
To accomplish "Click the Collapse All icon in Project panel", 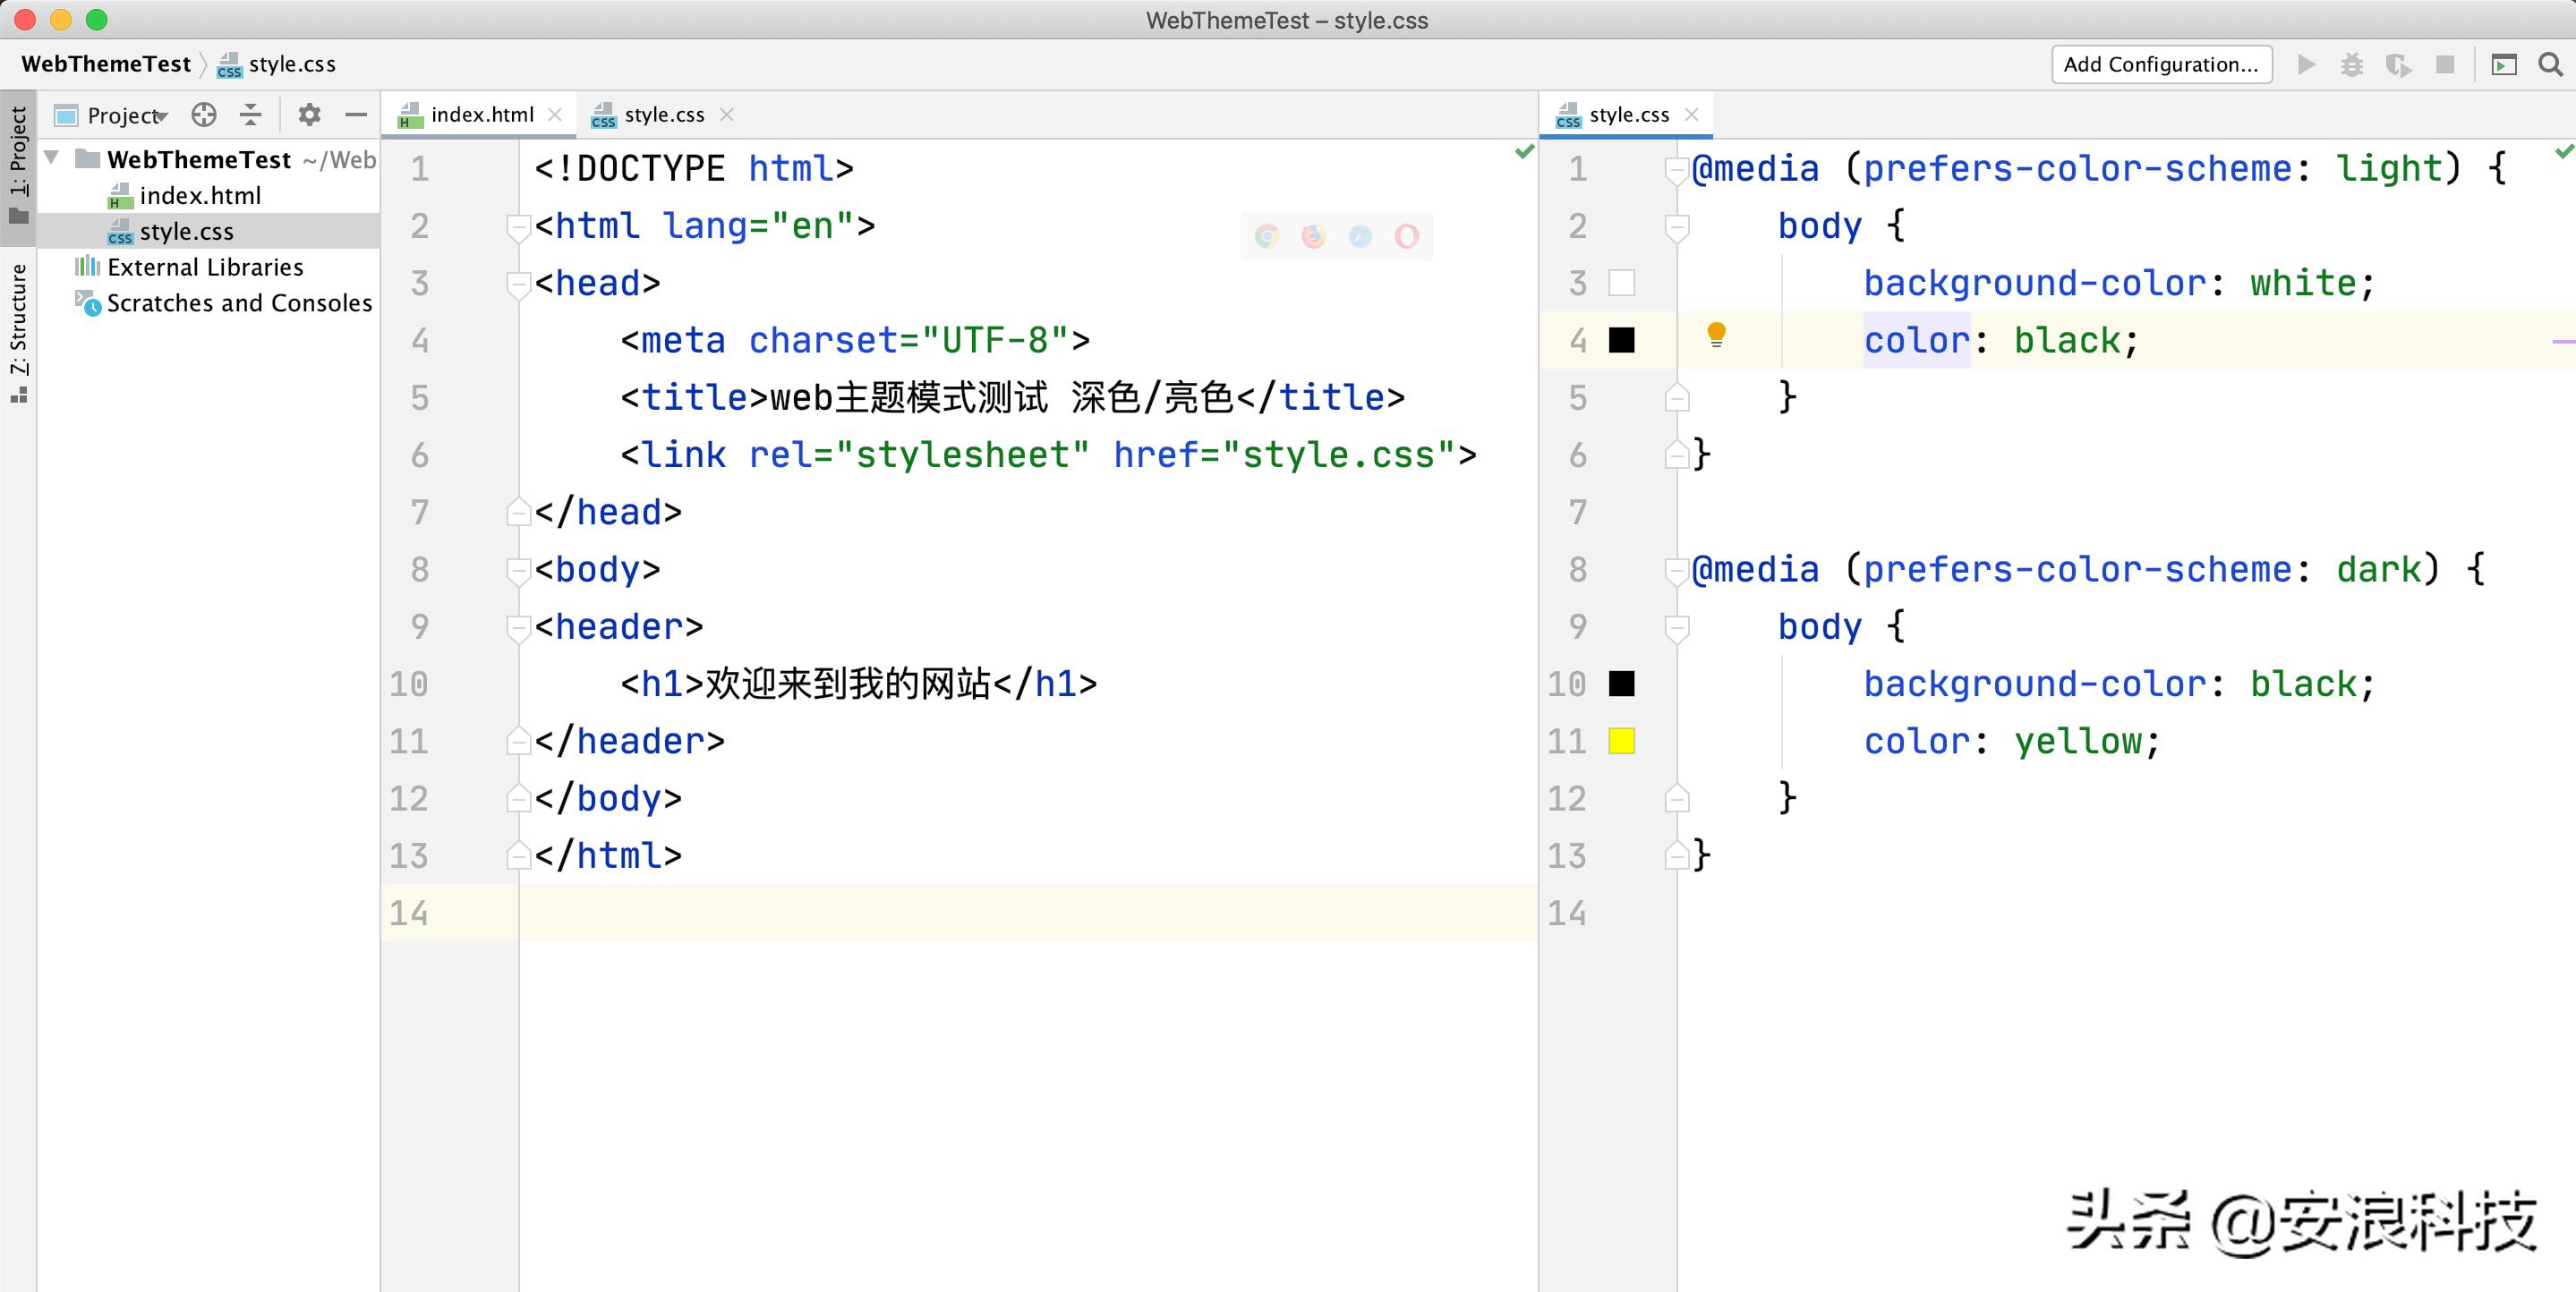I will 251,115.
